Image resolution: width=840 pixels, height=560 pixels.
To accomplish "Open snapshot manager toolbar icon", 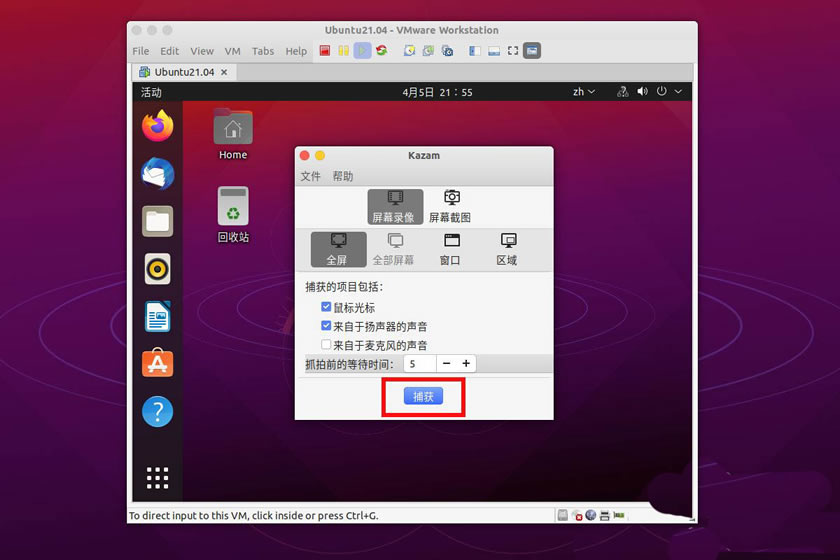I will point(447,50).
